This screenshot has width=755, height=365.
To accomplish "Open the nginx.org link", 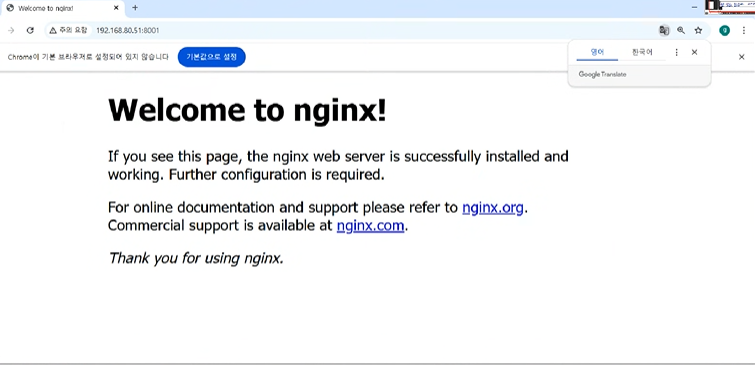I will coord(493,208).
